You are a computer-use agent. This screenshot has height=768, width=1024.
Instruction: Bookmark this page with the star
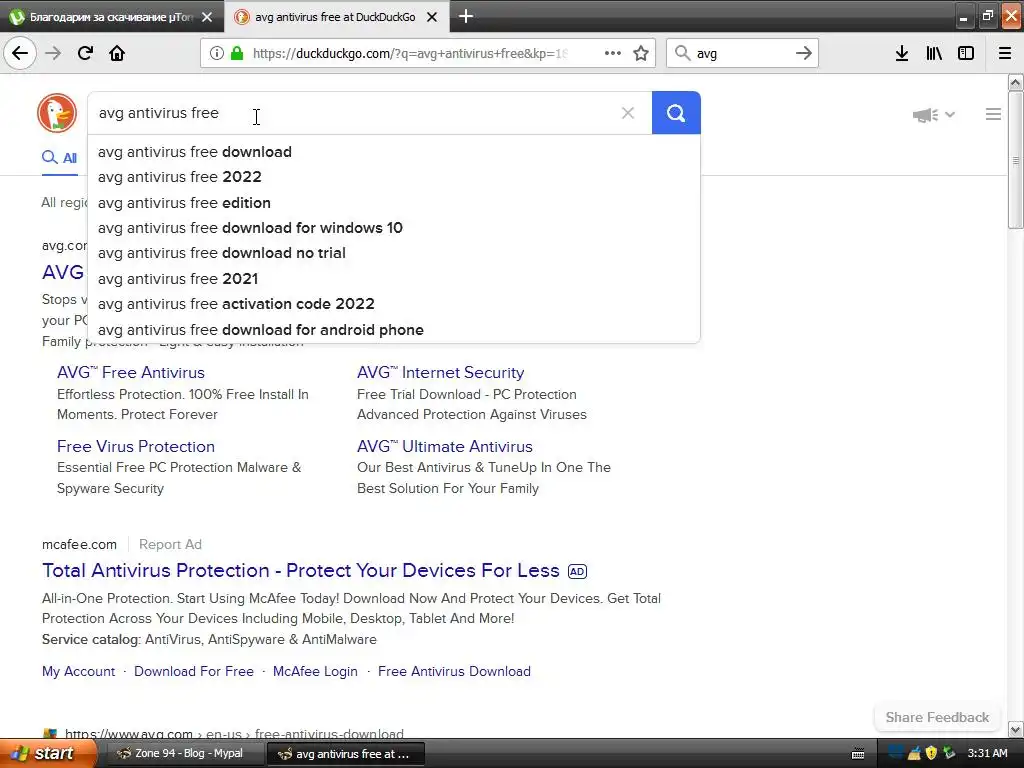pyautogui.click(x=641, y=53)
